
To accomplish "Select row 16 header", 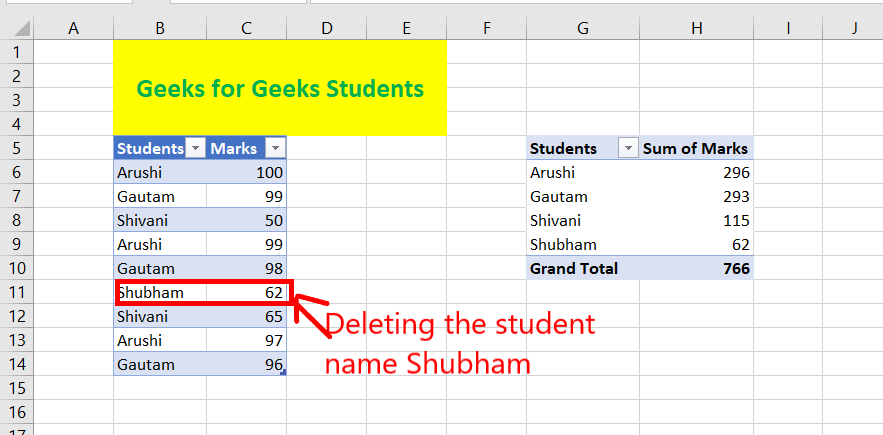I will (17, 412).
